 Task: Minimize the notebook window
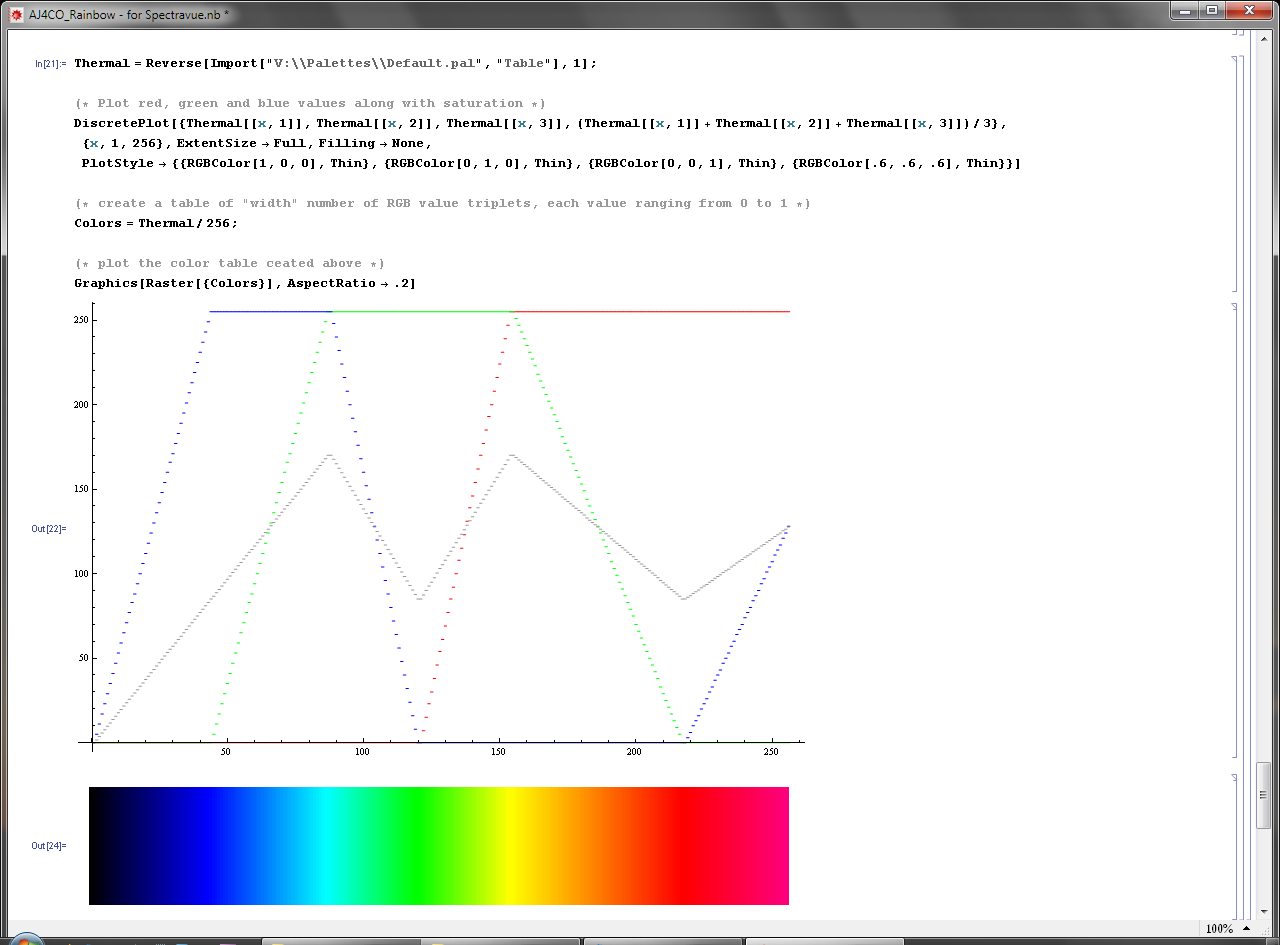pyautogui.click(x=1185, y=11)
